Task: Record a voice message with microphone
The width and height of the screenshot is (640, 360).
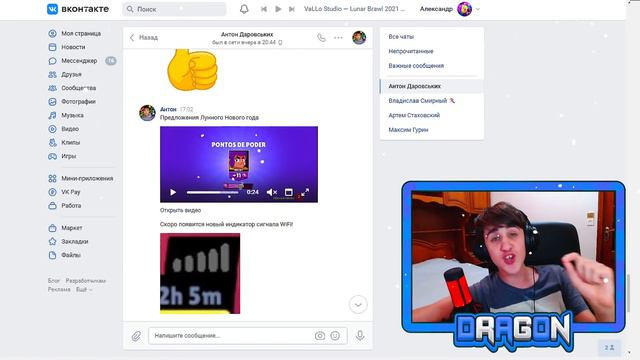Action: click(360, 336)
